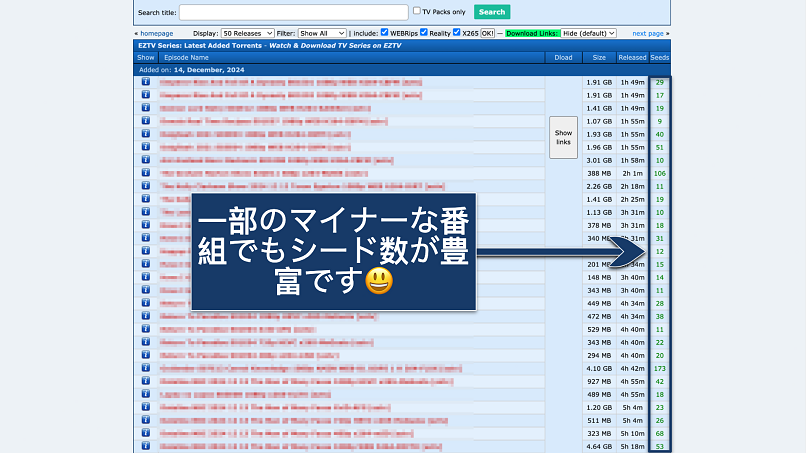The width and height of the screenshot is (806, 453).
Task: Open info icon for the 323 MB row
Action: 145,433
